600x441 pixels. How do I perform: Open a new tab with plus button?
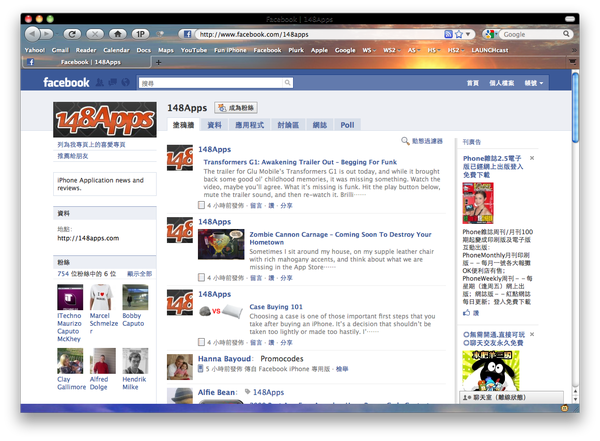[158, 62]
